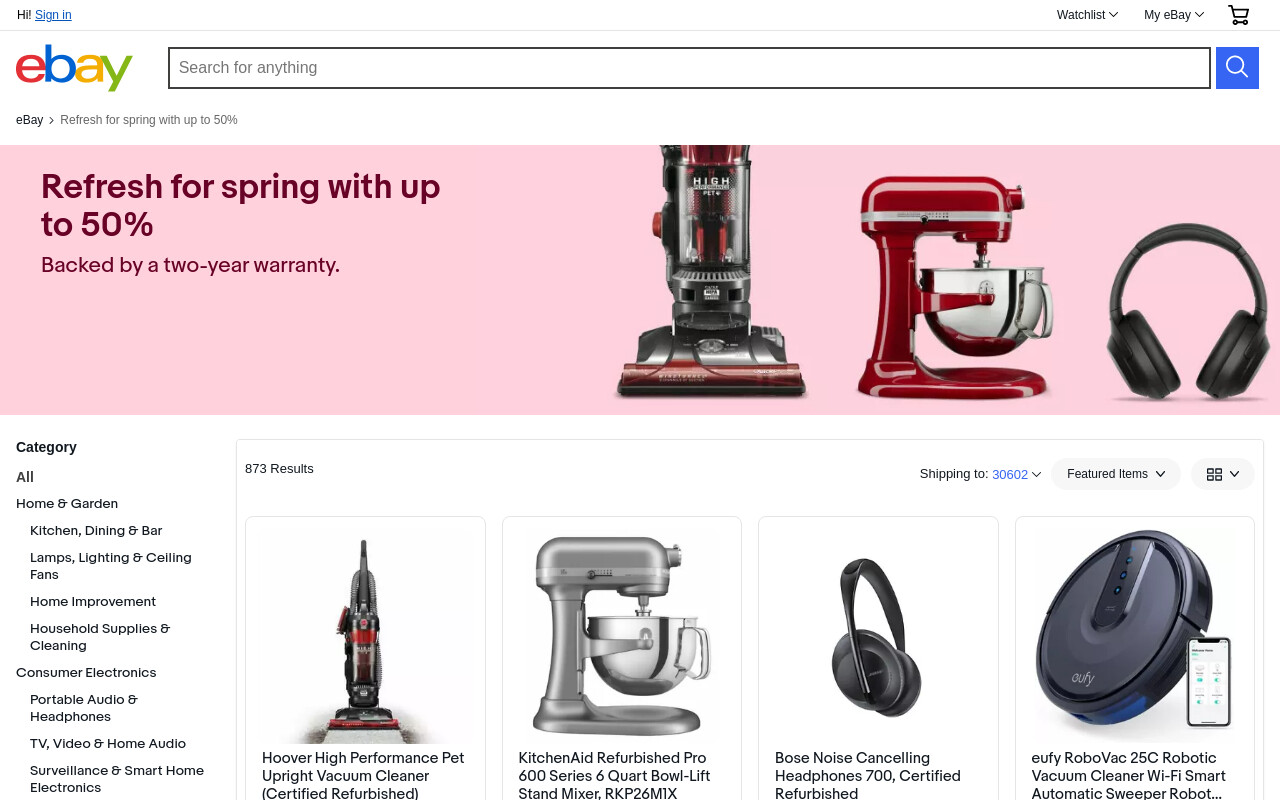The image size is (1280, 800).
Task: Click the breadcrumb chevron after eBay
Action: coord(52,121)
